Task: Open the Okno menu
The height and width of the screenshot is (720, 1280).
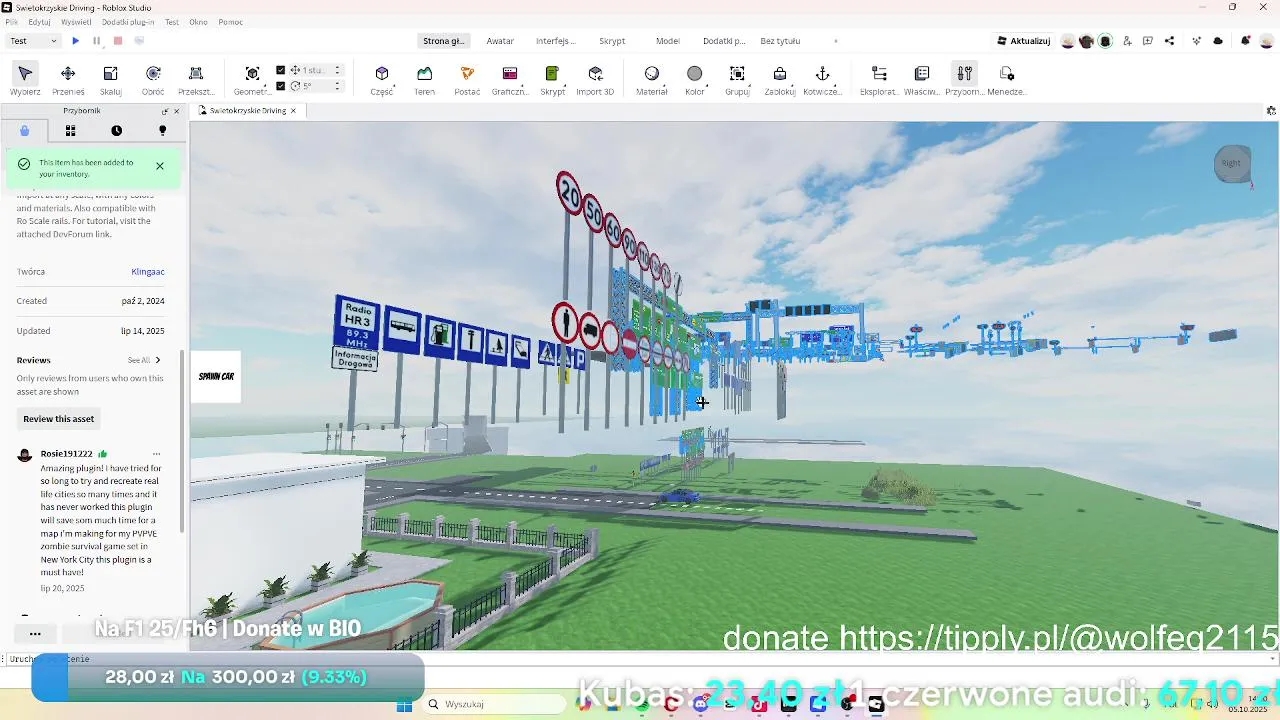Action: click(198, 22)
